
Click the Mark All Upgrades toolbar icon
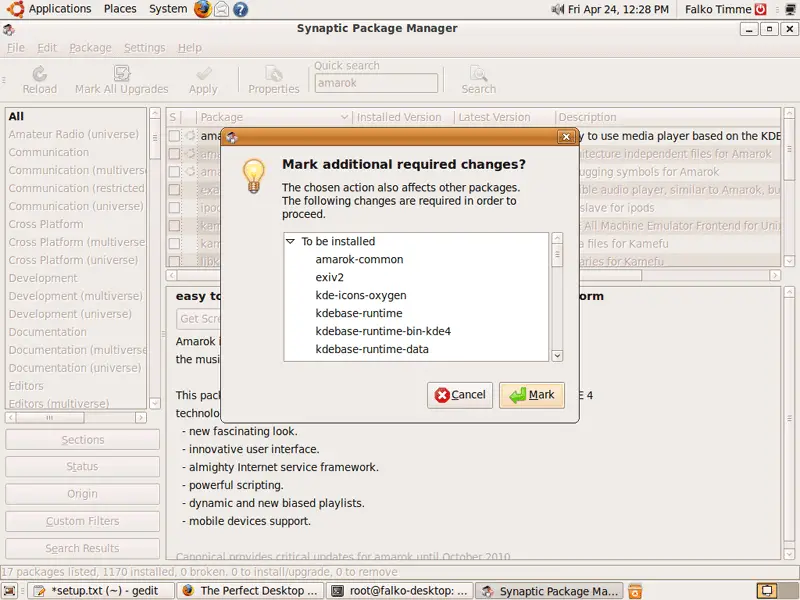[x=121, y=74]
